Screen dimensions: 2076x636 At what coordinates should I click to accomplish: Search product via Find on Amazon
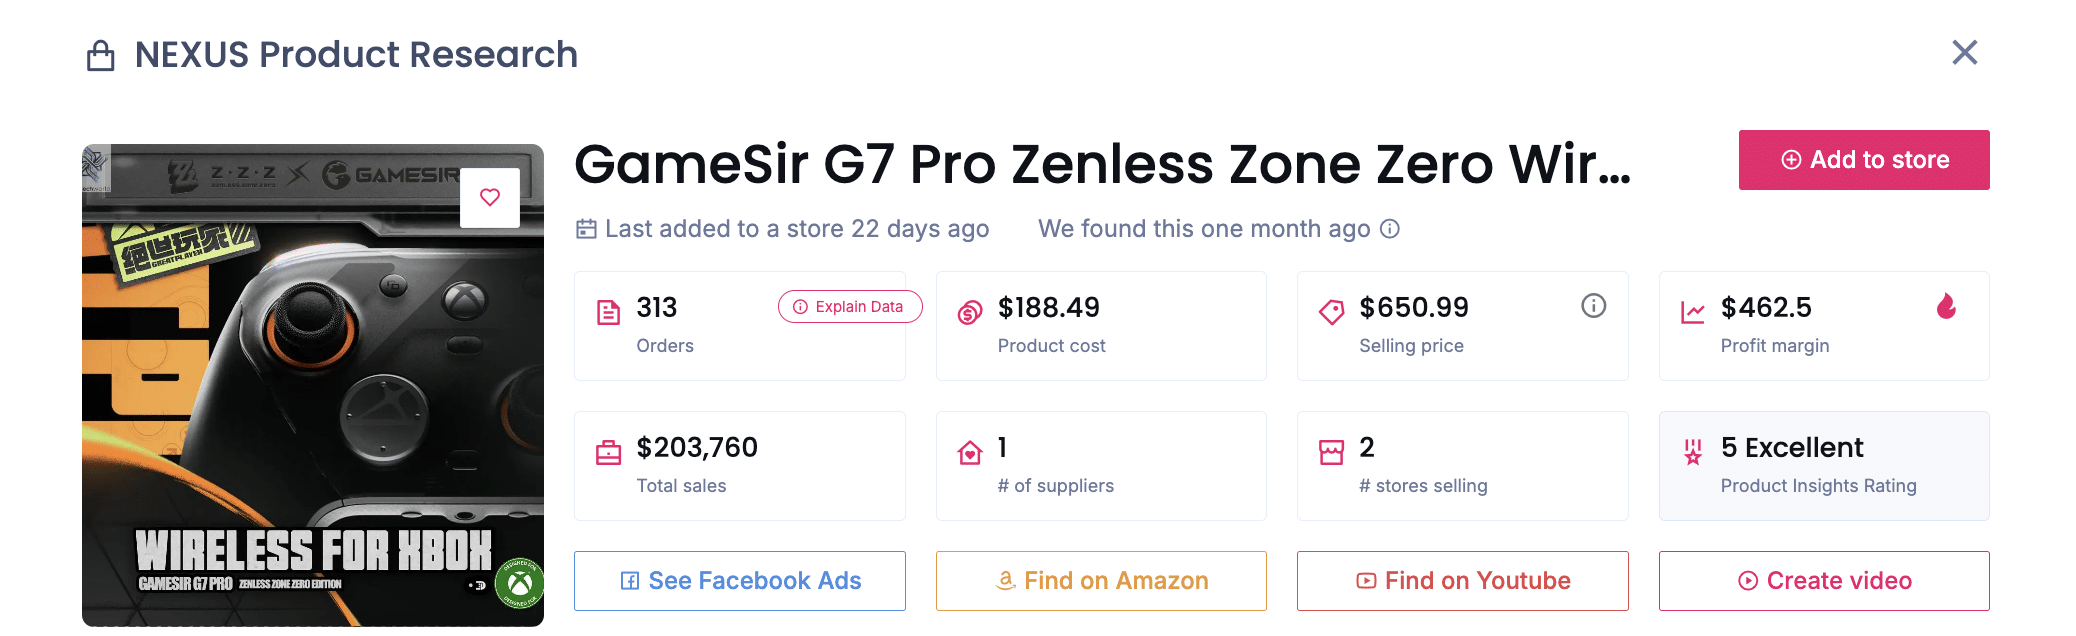1101,581
